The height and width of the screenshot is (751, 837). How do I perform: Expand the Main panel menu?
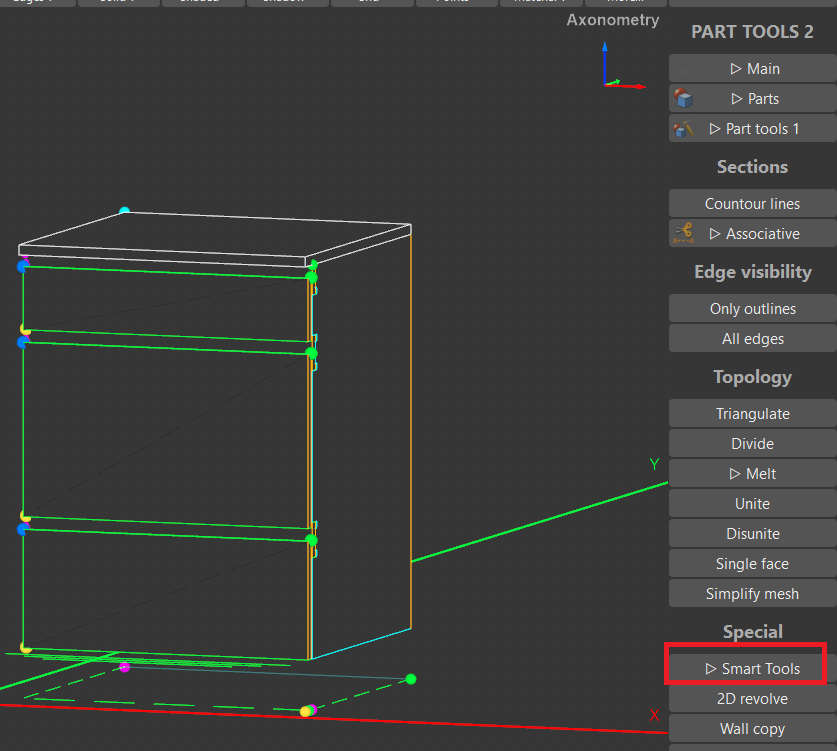[x=753, y=69]
